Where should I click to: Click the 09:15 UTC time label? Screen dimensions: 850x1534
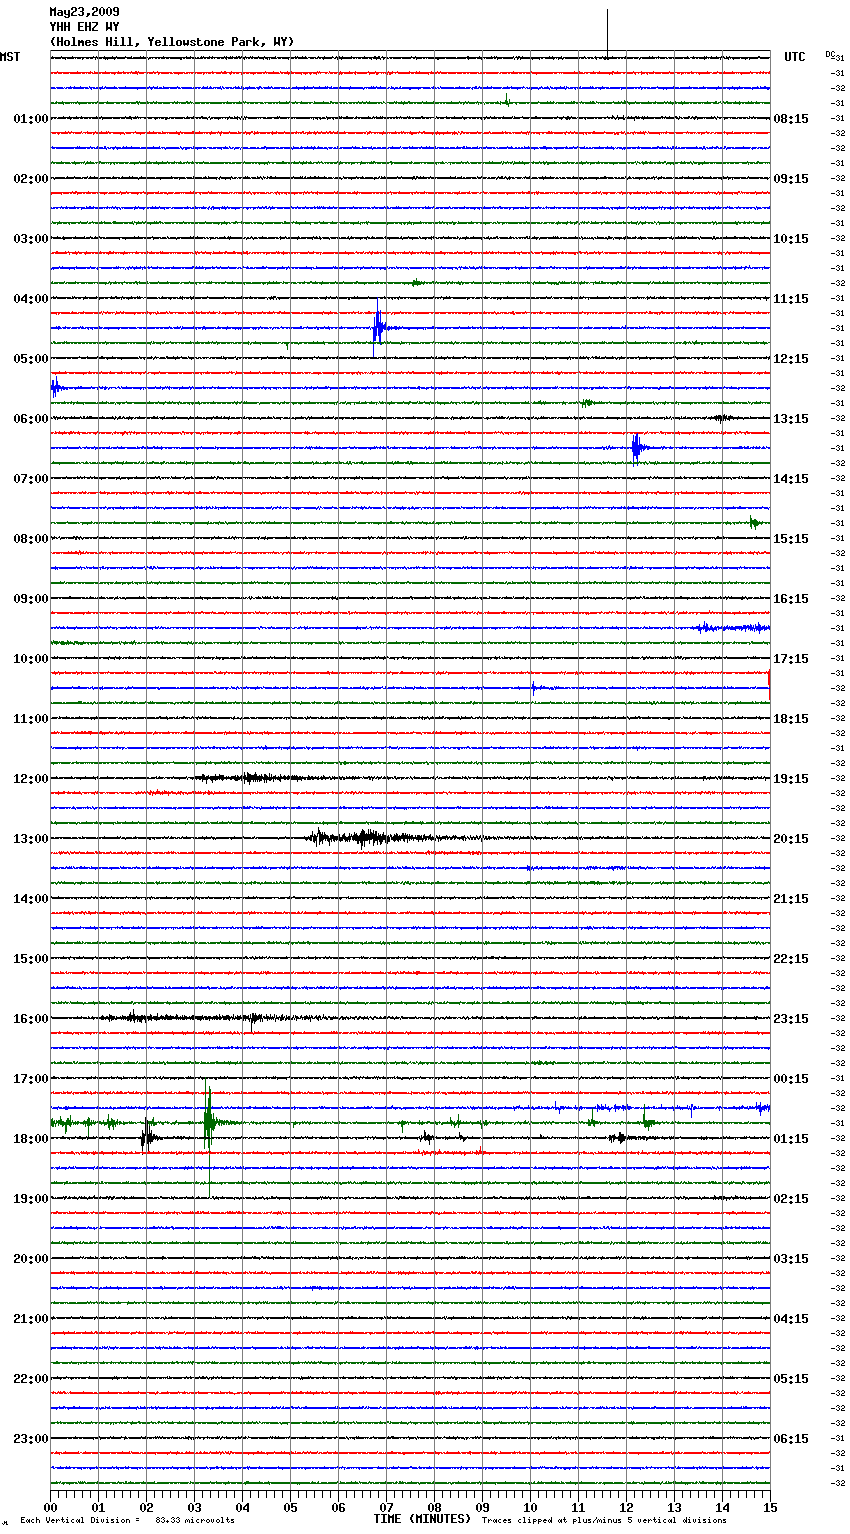(x=791, y=179)
